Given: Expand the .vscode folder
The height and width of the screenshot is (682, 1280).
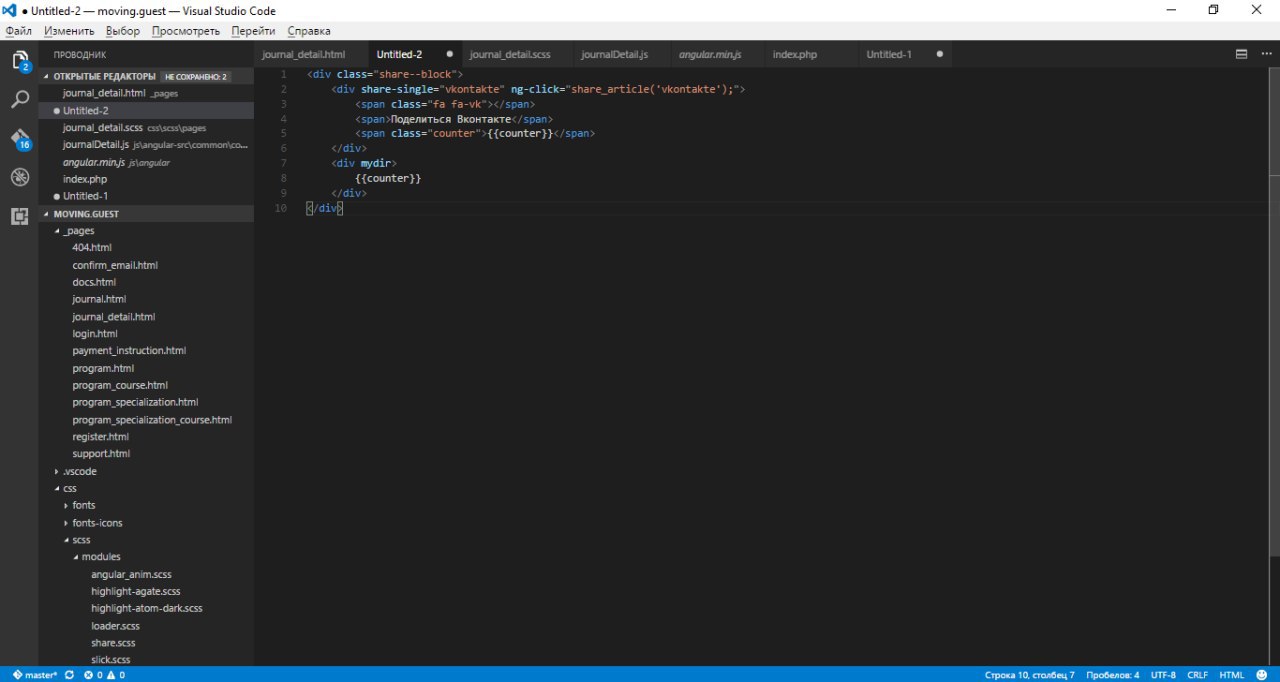Looking at the screenshot, I should 79,471.
